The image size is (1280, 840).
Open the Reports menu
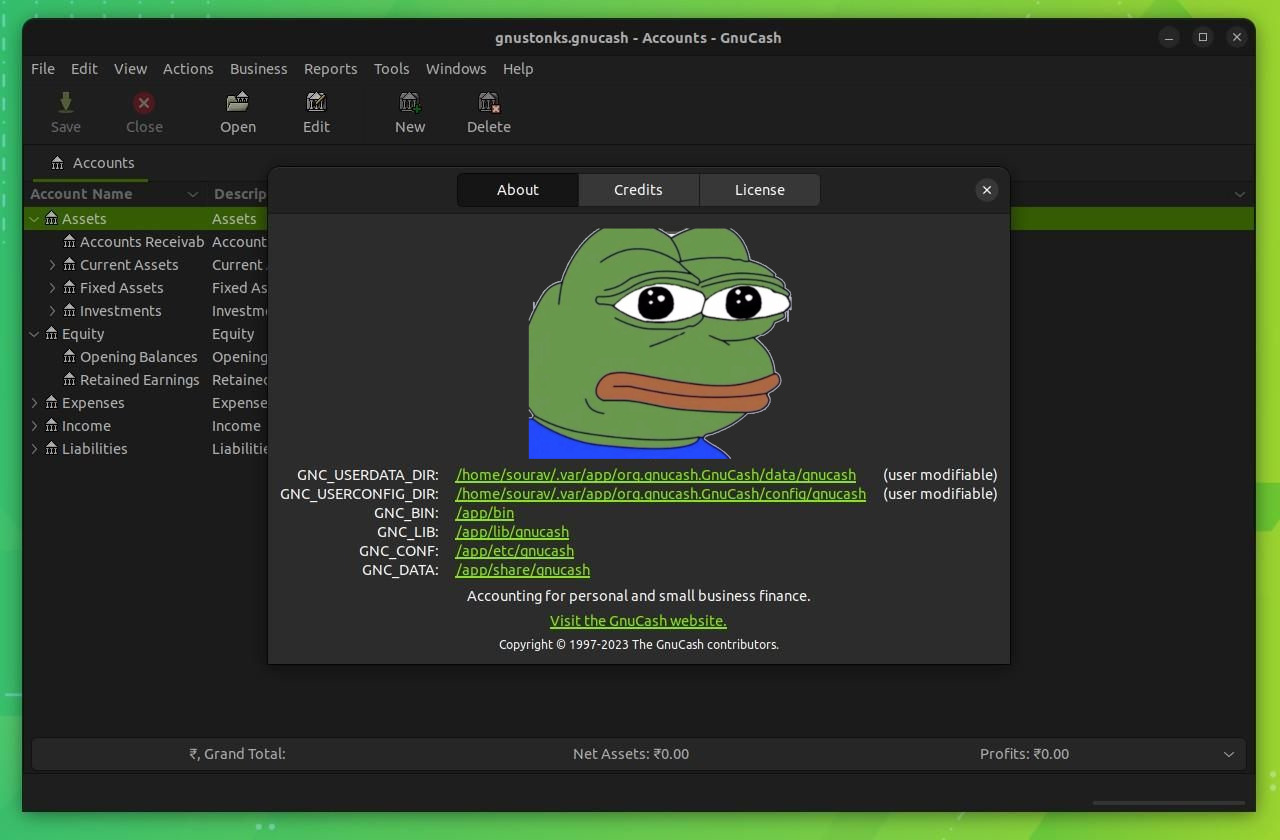pos(330,69)
